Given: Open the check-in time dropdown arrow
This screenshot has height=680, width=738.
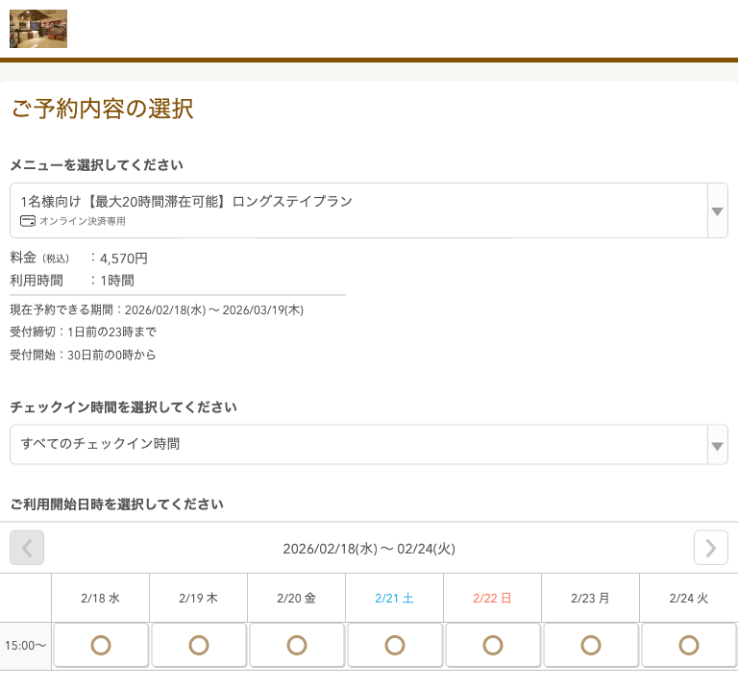Looking at the screenshot, I should pyautogui.click(x=717, y=445).
